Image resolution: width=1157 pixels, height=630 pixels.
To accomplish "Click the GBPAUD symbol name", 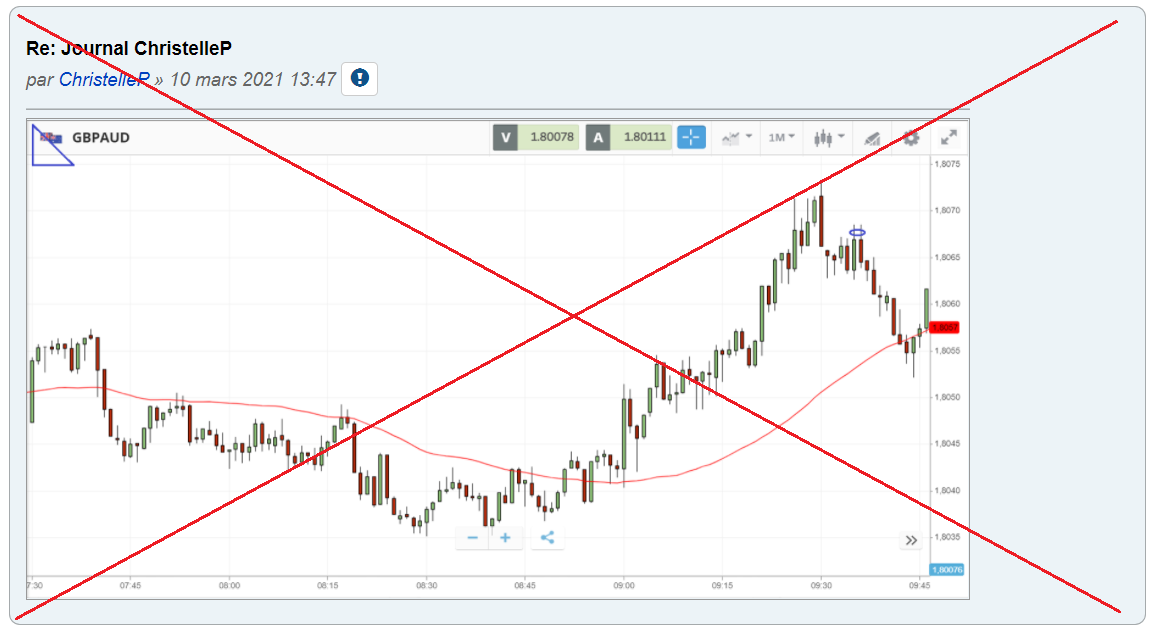I will 100,138.
